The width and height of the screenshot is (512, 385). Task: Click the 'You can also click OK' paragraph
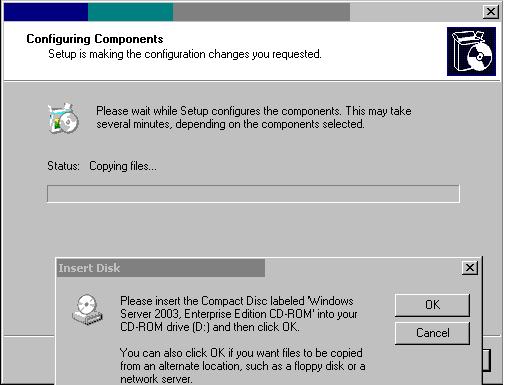pyautogui.click(x=243, y=366)
